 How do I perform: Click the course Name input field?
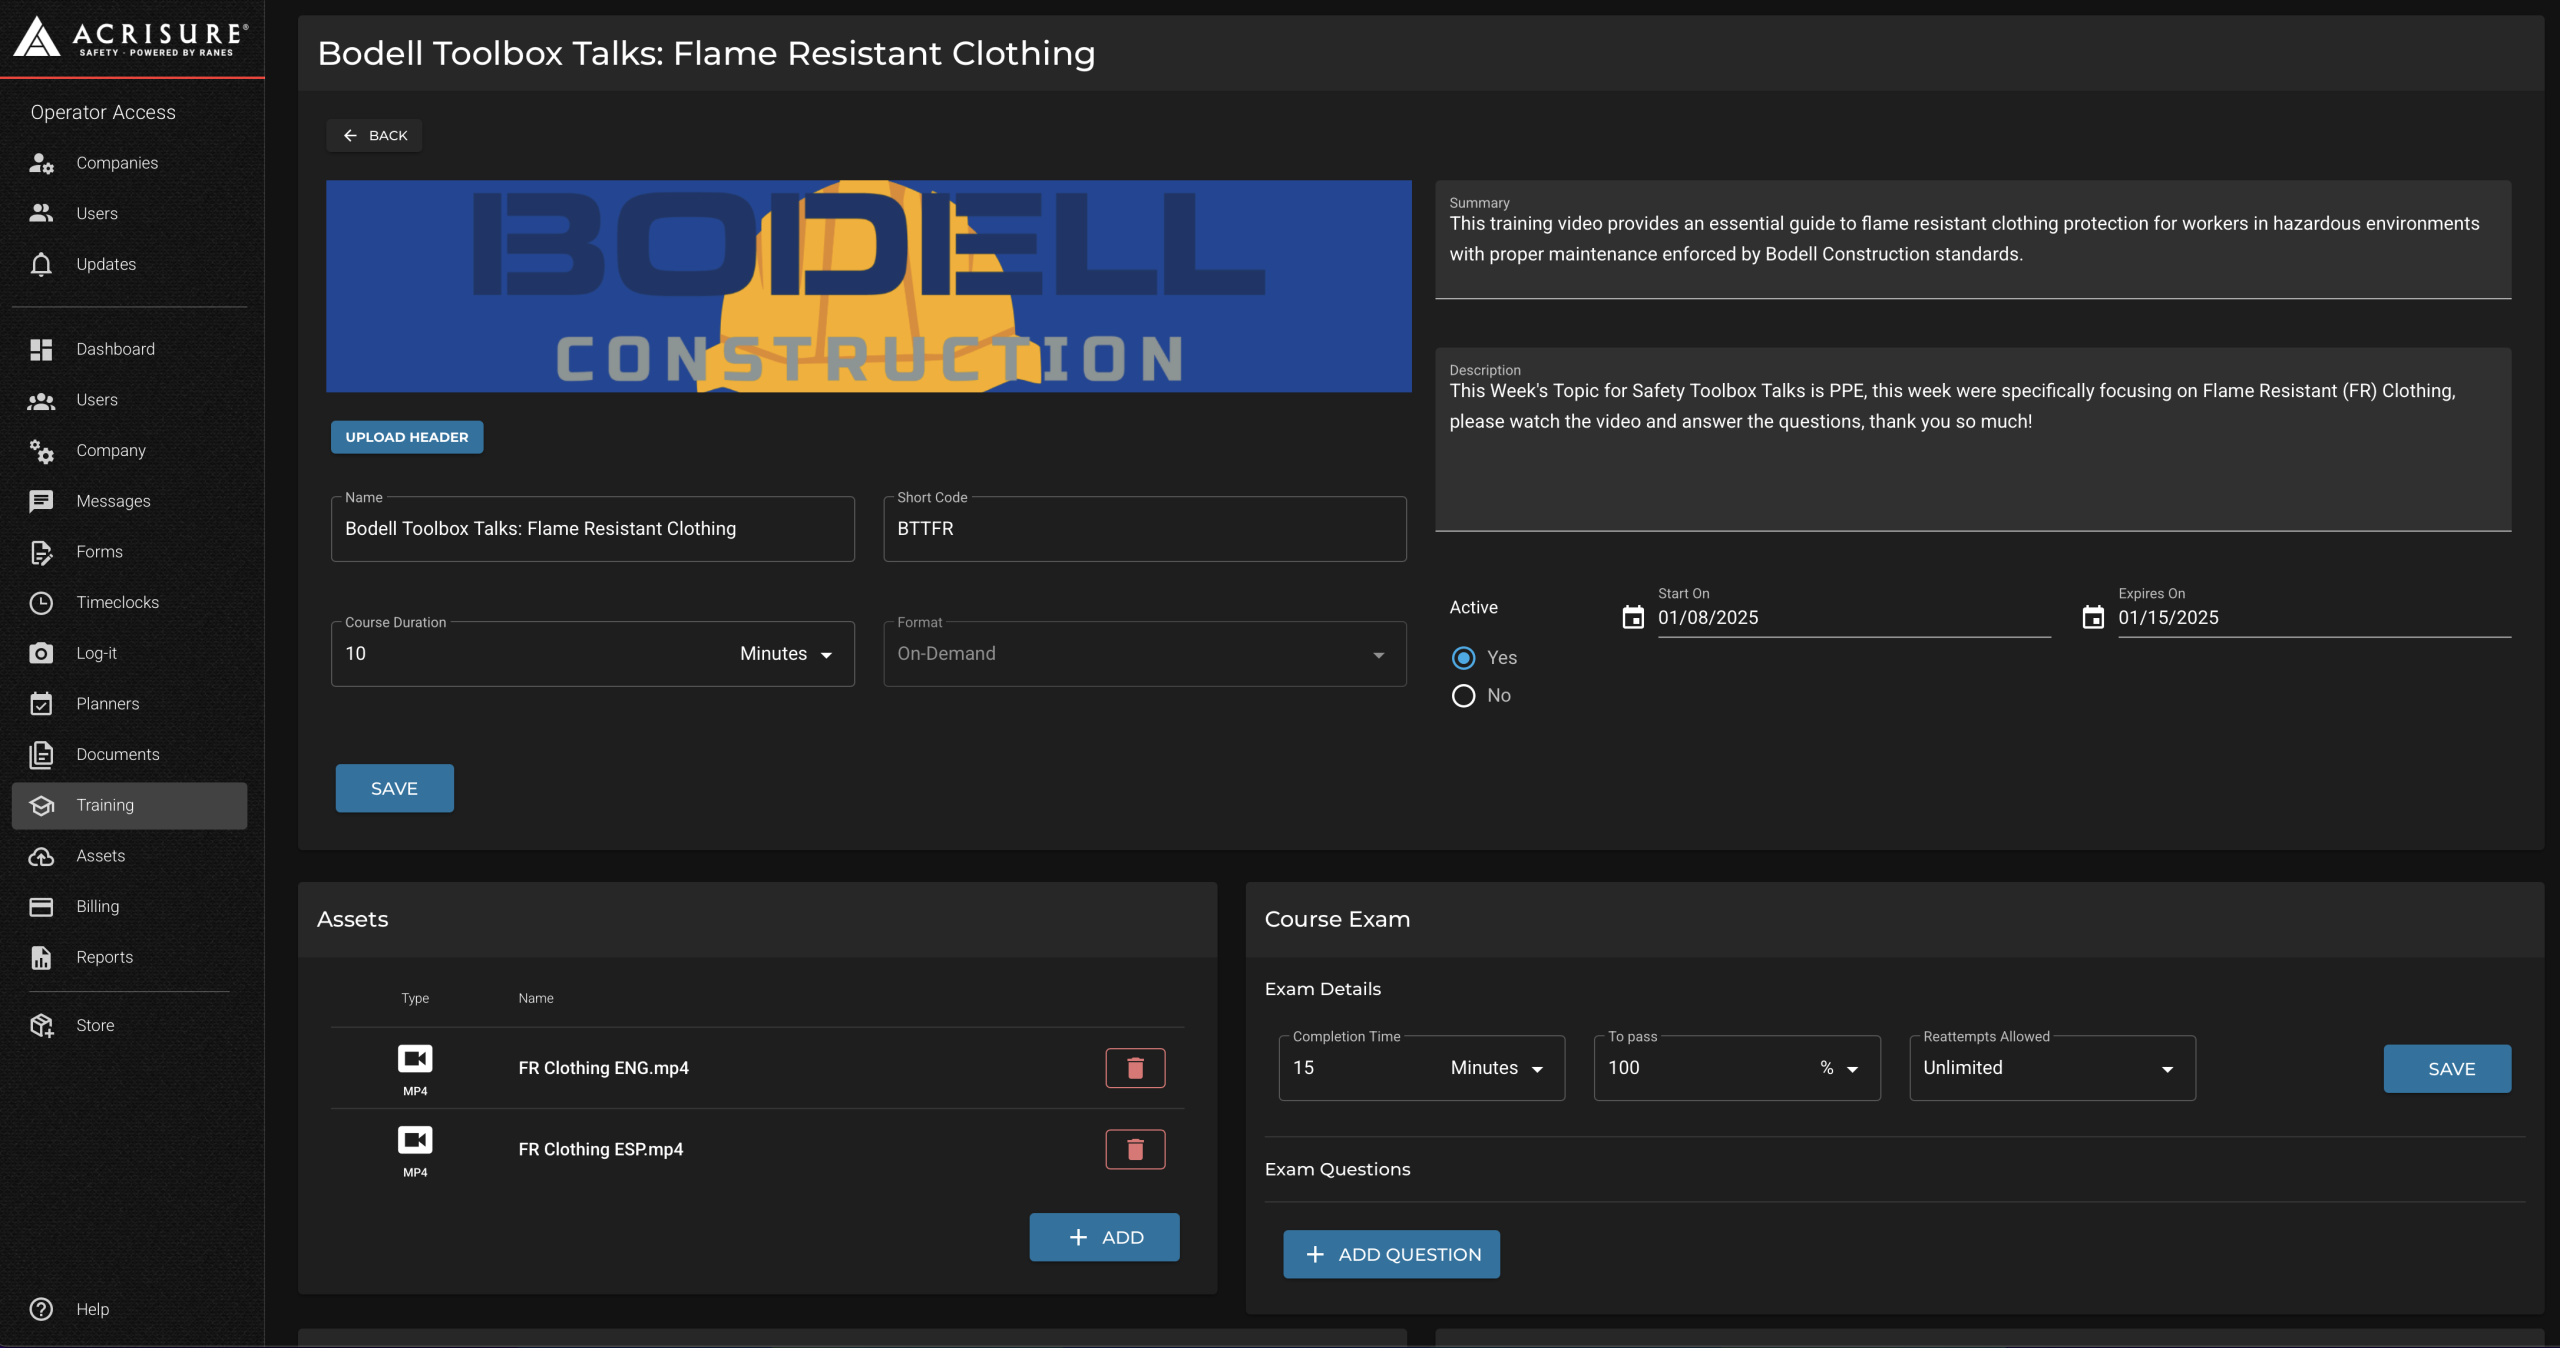click(592, 529)
